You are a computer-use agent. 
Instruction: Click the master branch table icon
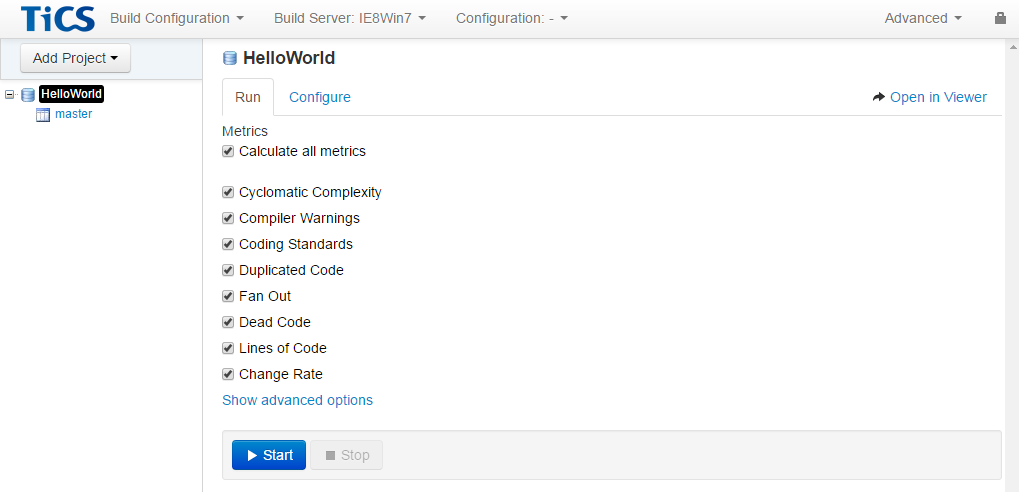point(43,115)
